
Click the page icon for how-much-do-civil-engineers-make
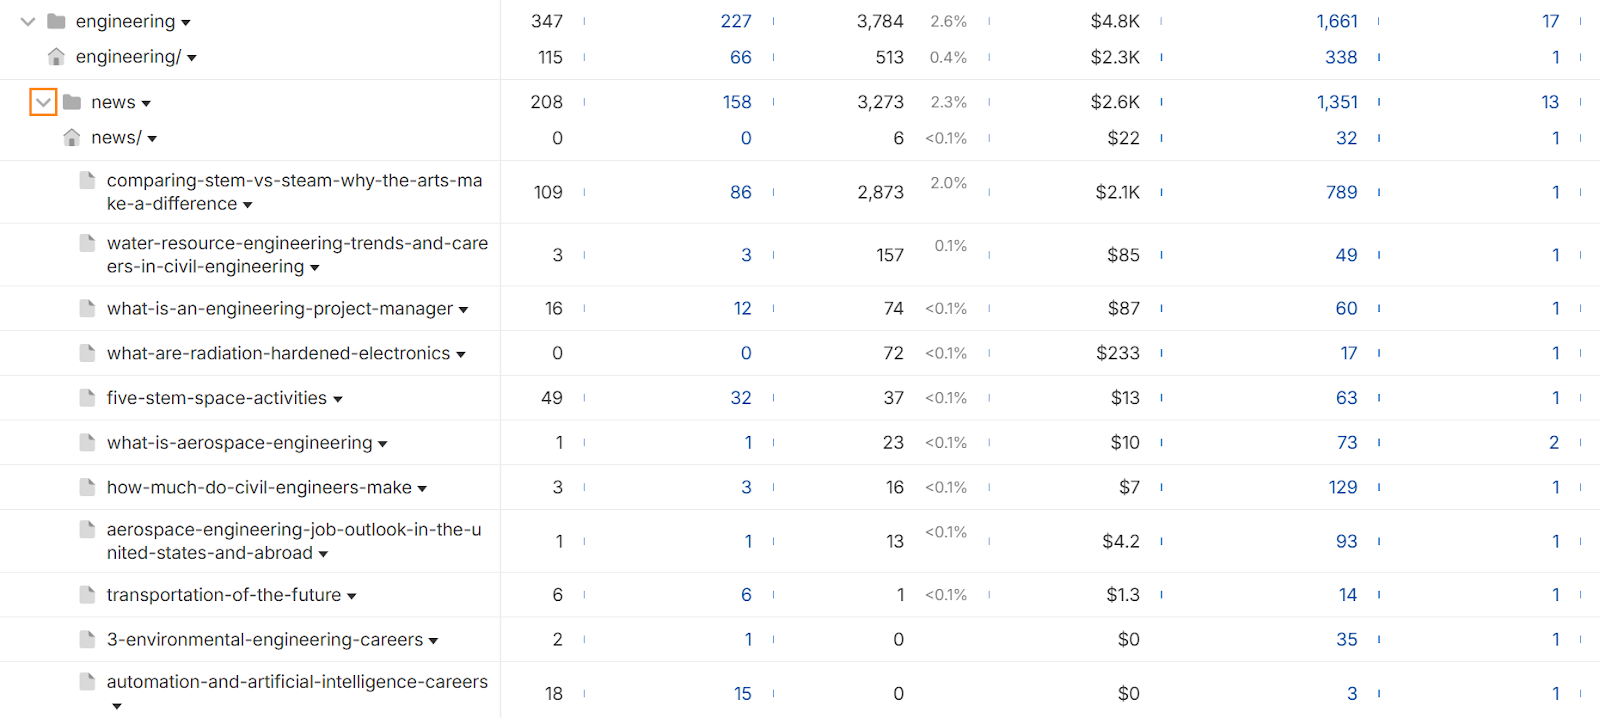coord(88,487)
